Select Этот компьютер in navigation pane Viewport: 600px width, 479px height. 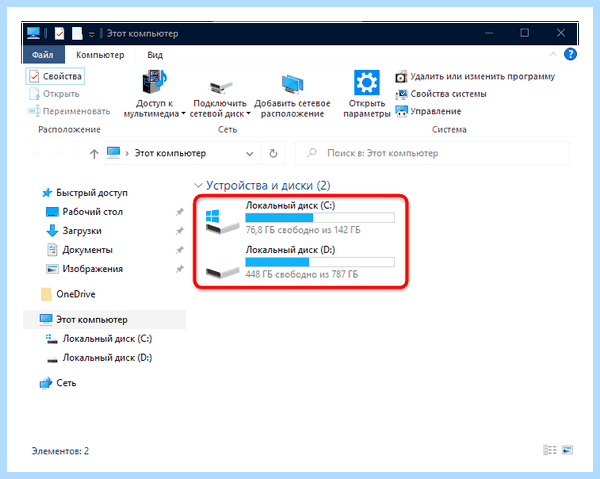pos(104,319)
